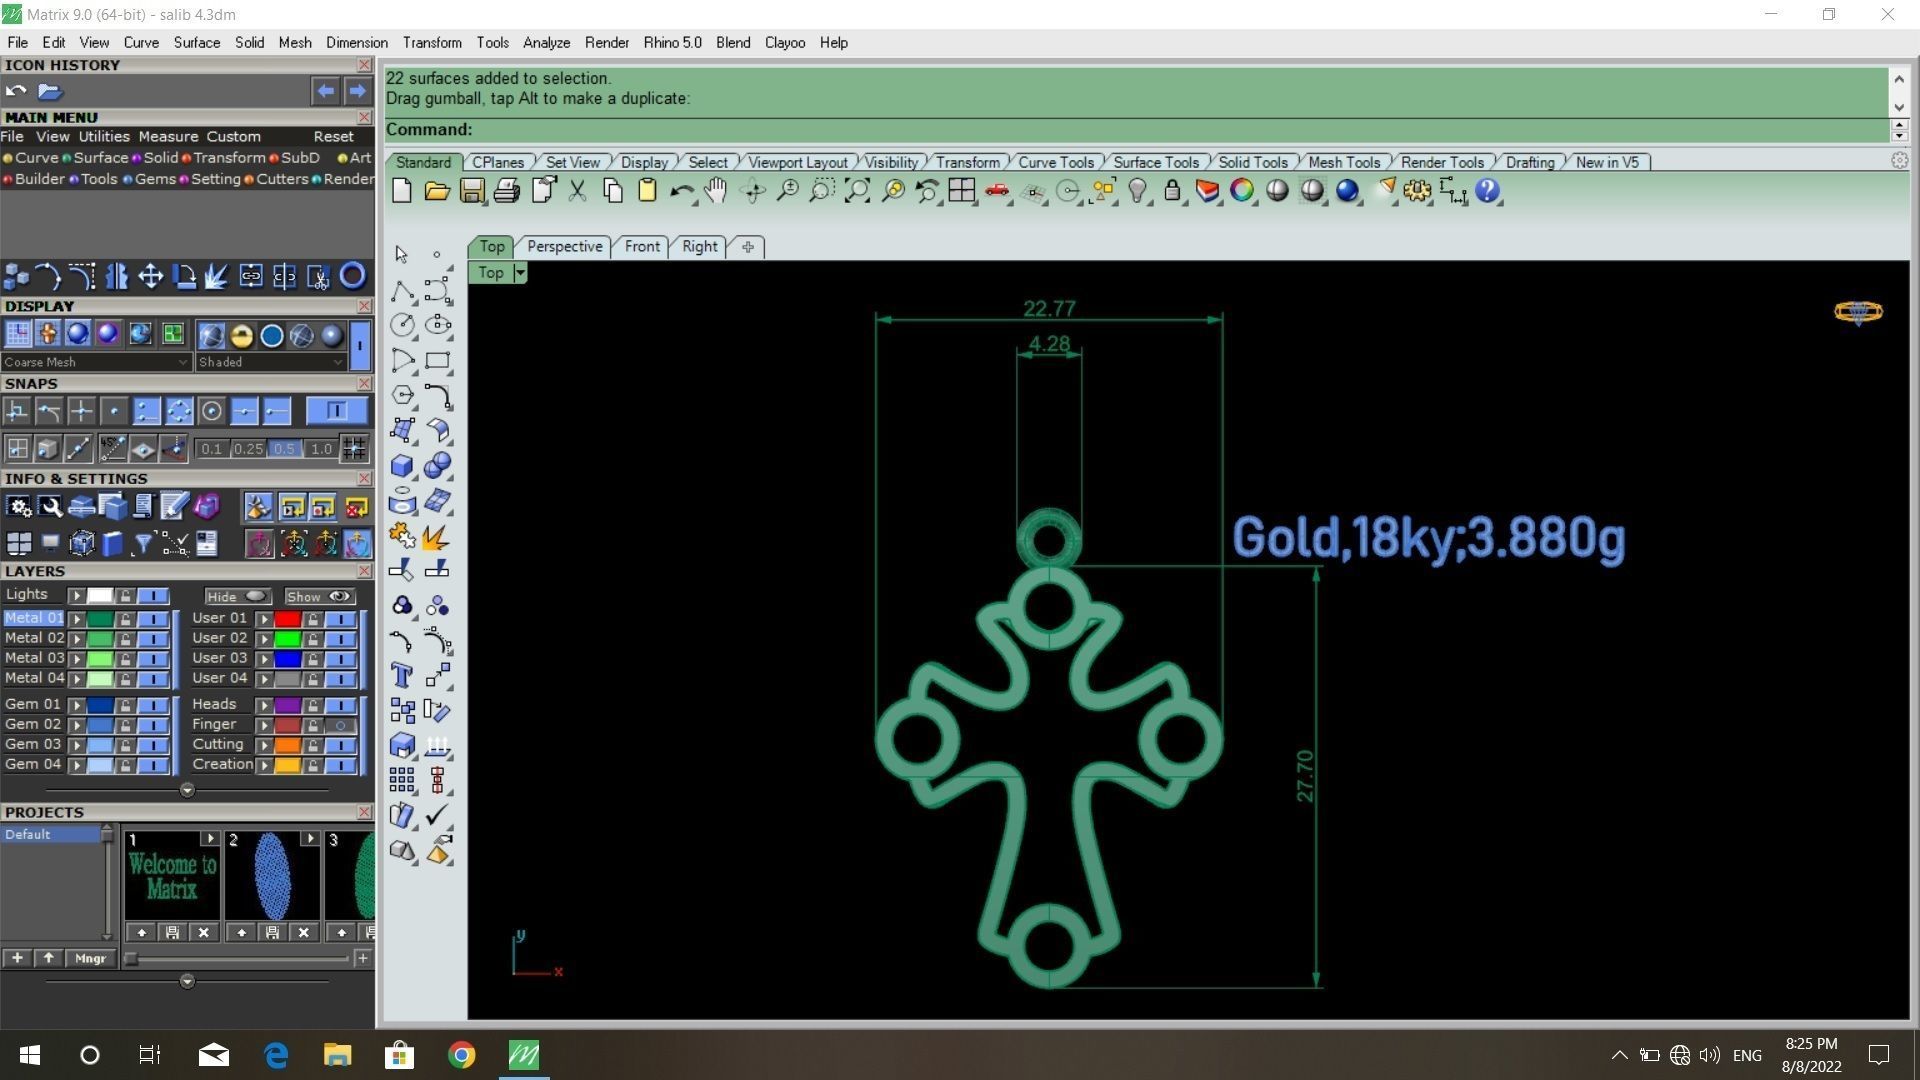Screen dimensions: 1920x1080
Task: Click the Hide layers button
Action: pyautogui.click(x=237, y=596)
